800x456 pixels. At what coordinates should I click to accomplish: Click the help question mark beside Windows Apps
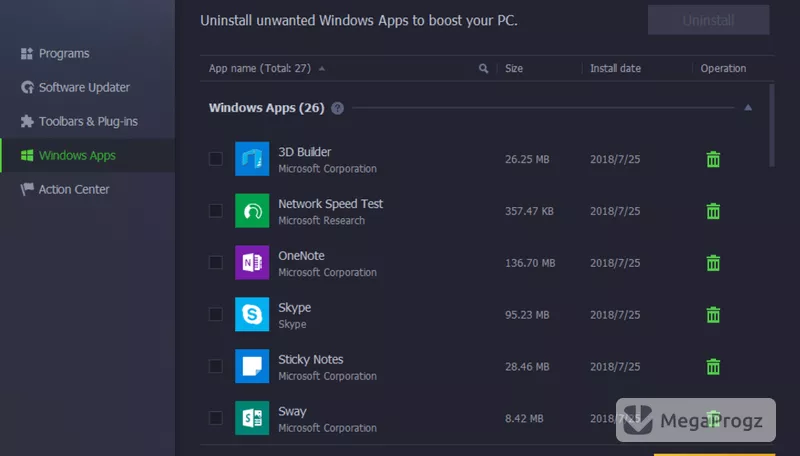[337, 108]
